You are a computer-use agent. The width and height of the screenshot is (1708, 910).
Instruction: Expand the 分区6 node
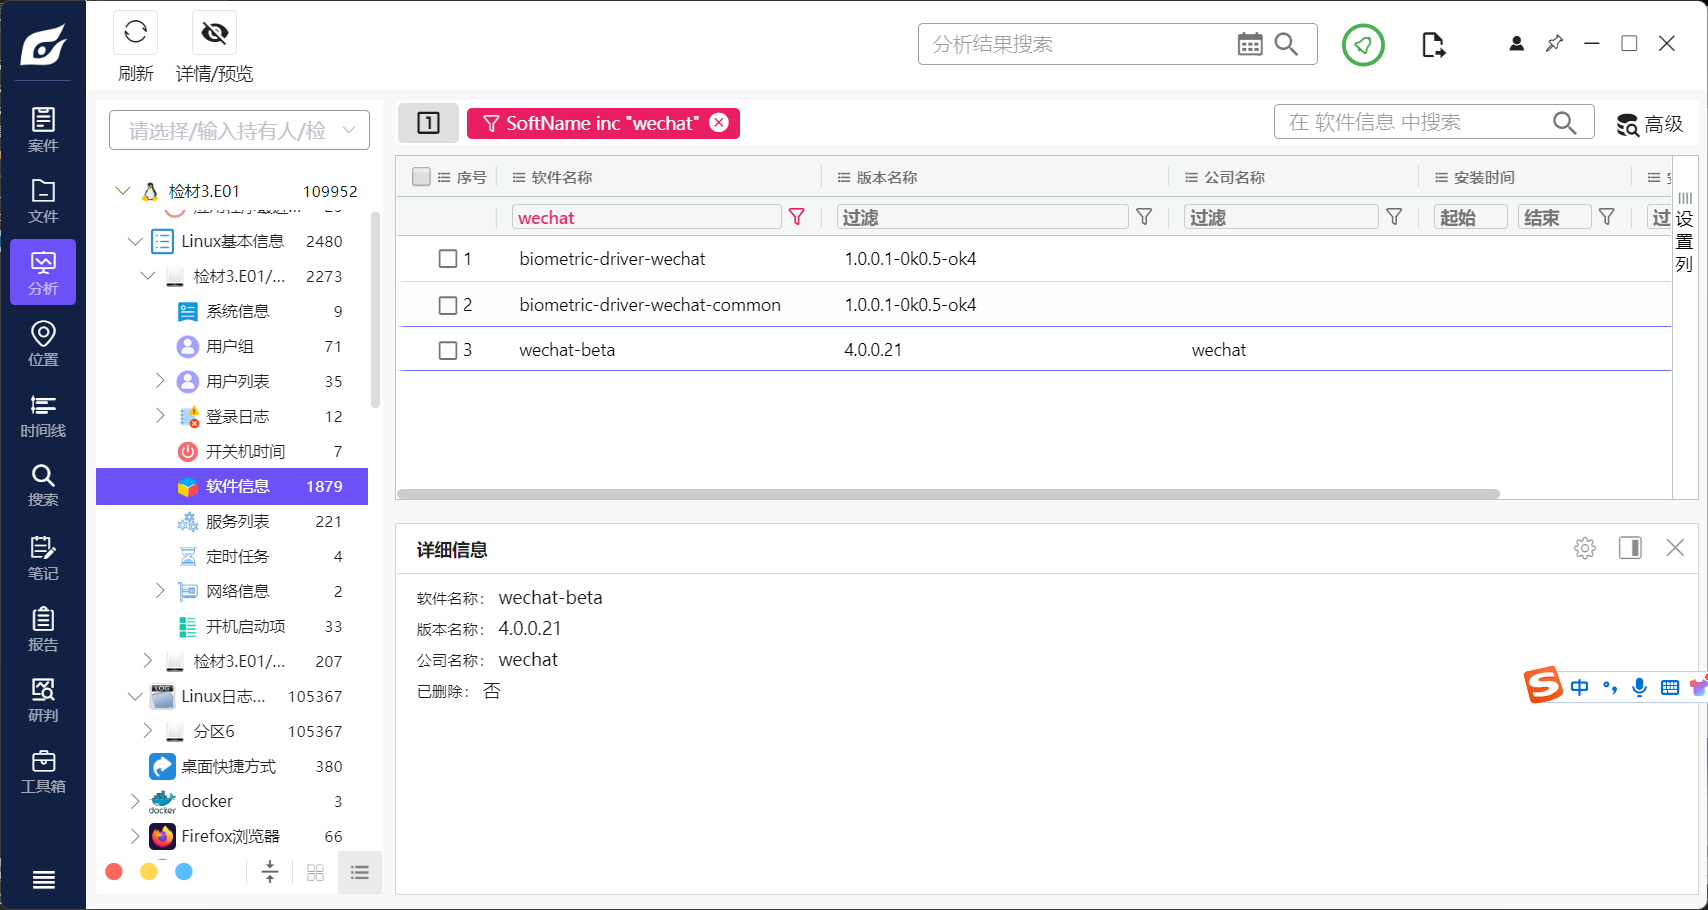point(148,731)
